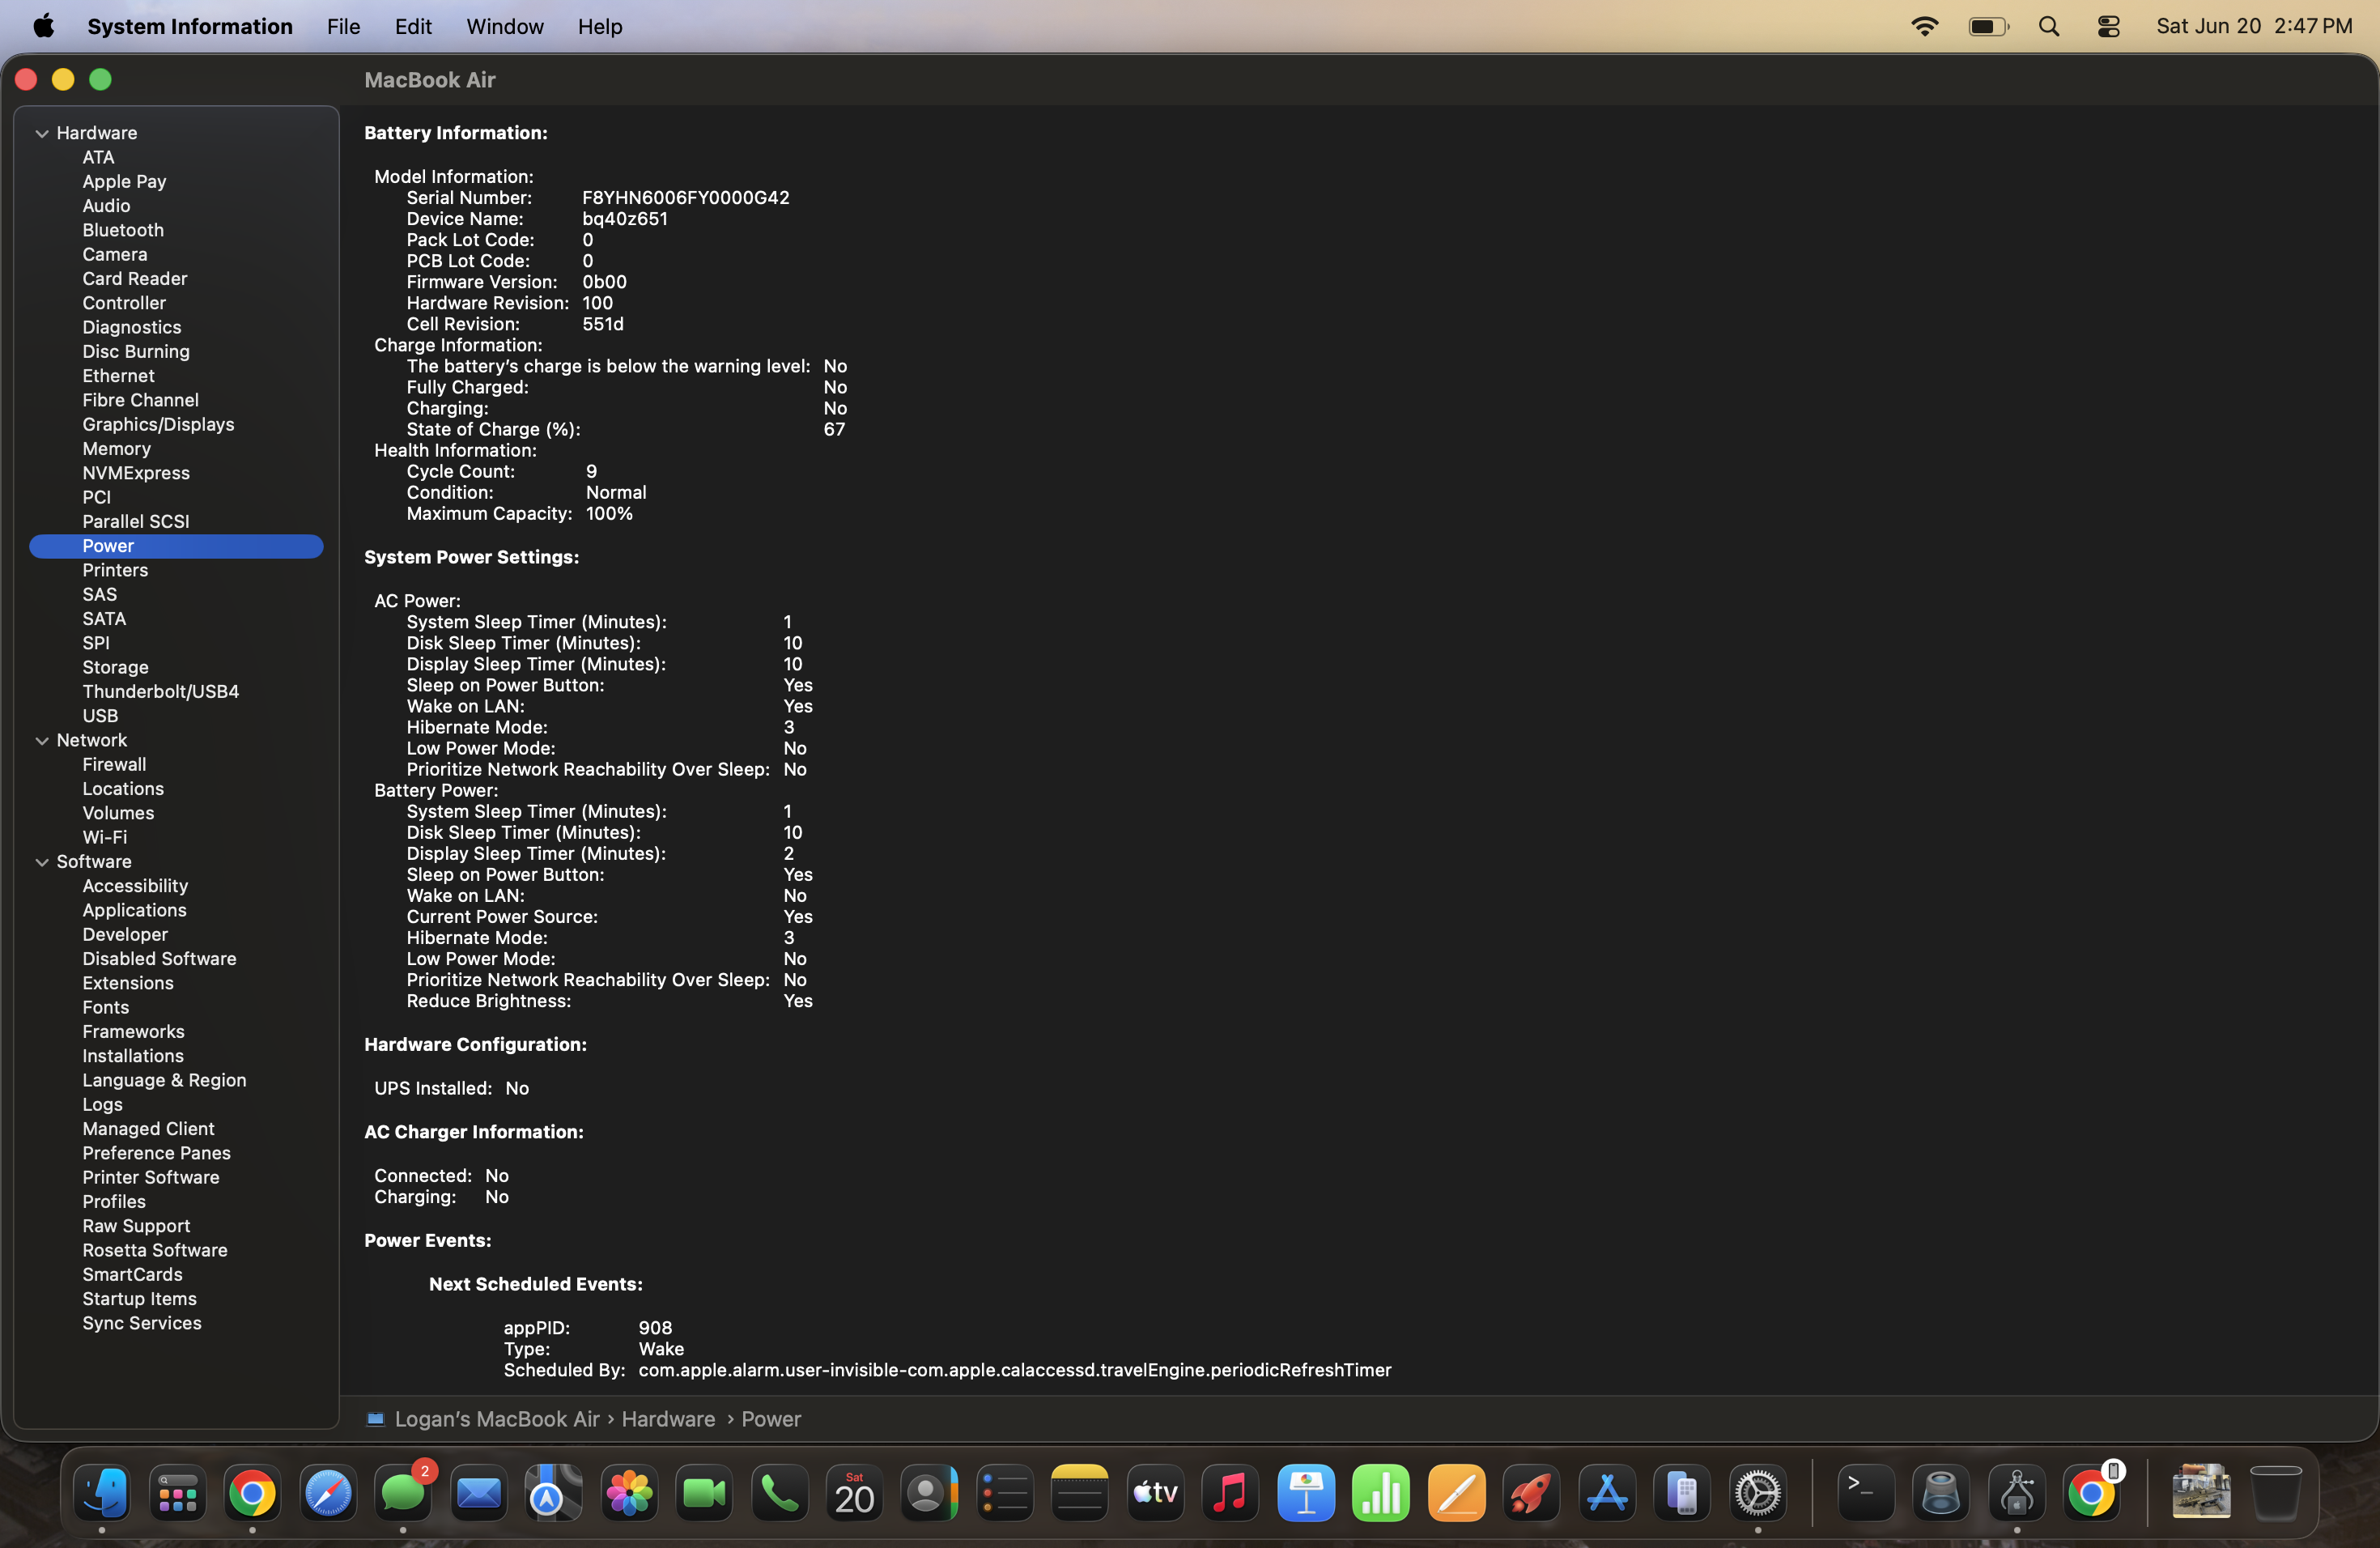Open System Settings from the Dock
This screenshot has height=1548, width=2380.
[1758, 1493]
